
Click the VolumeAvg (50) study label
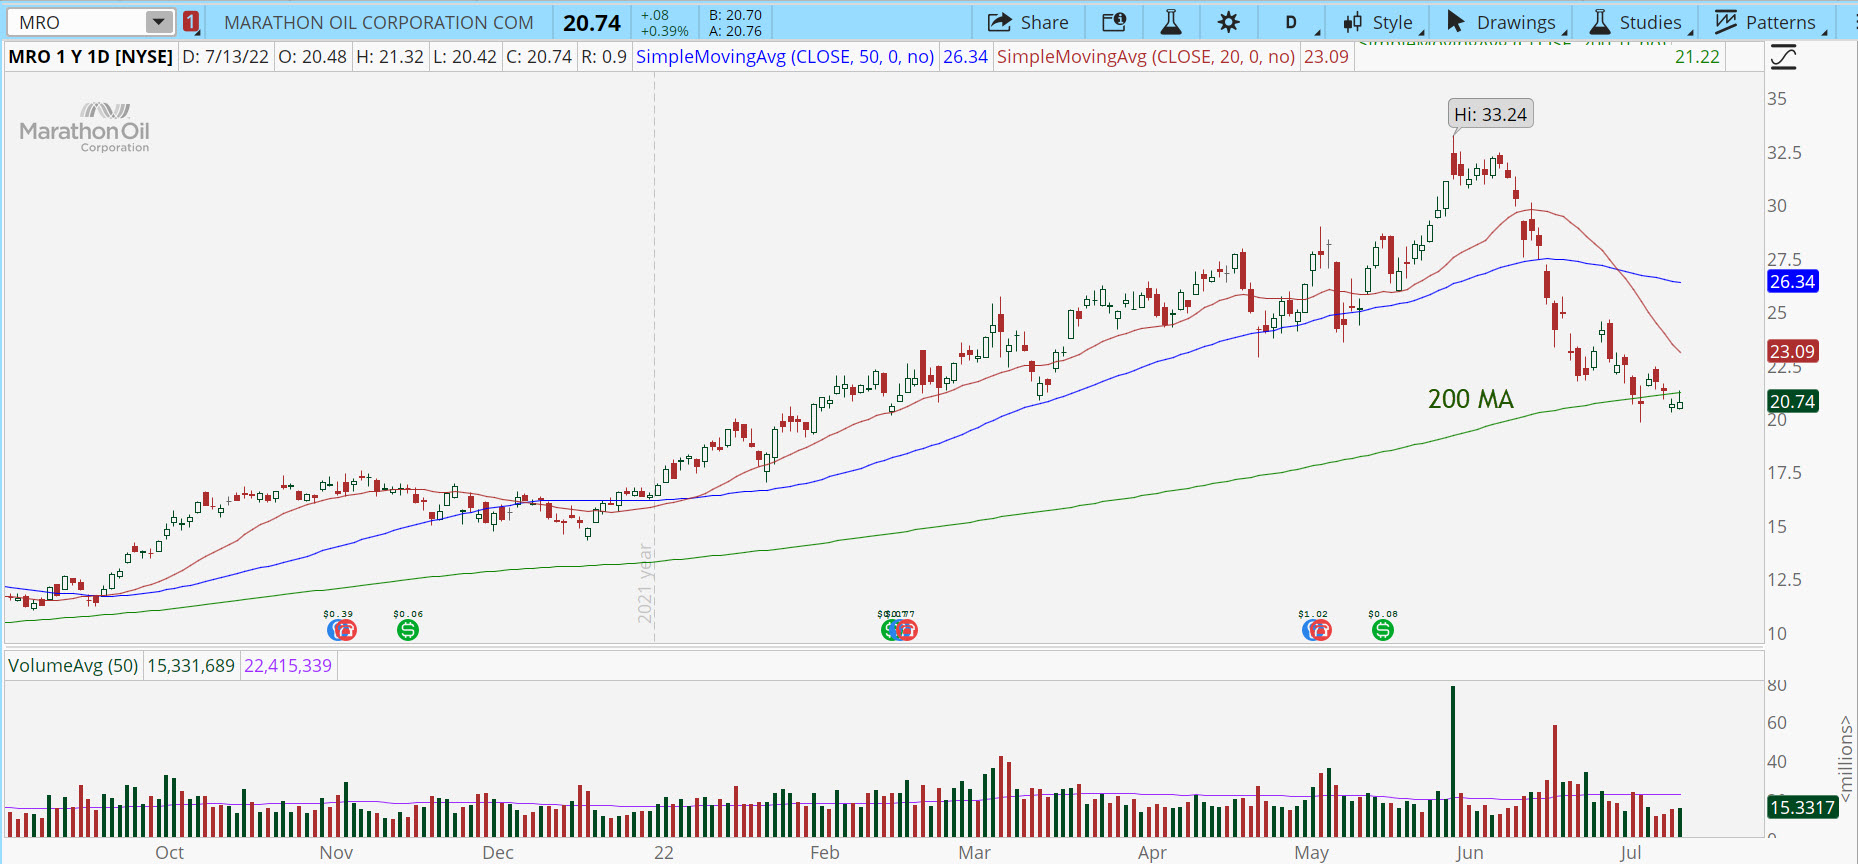73,666
